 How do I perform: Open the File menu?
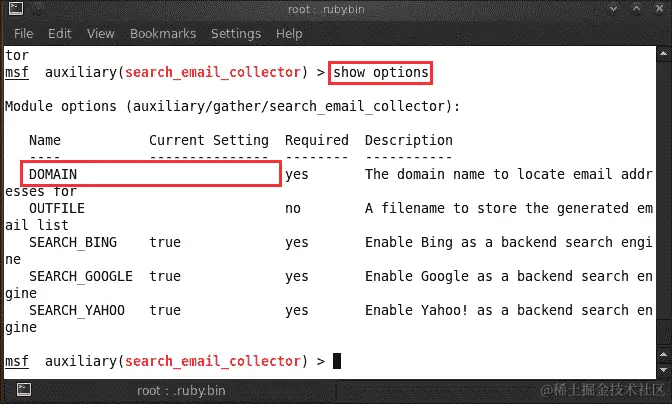tap(23, 33)
